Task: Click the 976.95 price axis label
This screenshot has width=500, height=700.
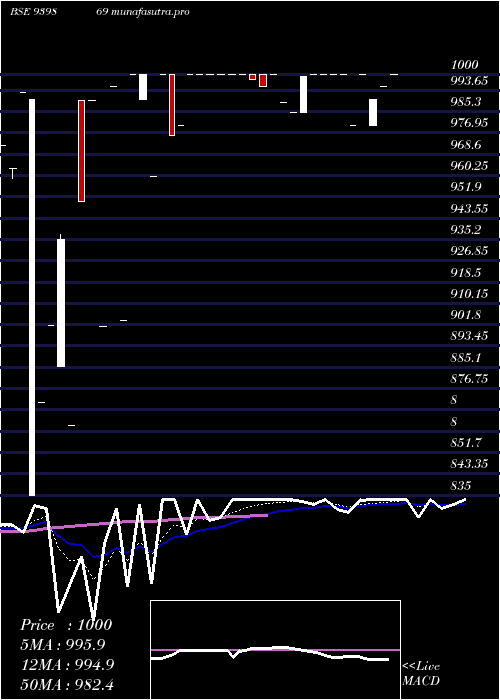Action: tap(469, 123)
